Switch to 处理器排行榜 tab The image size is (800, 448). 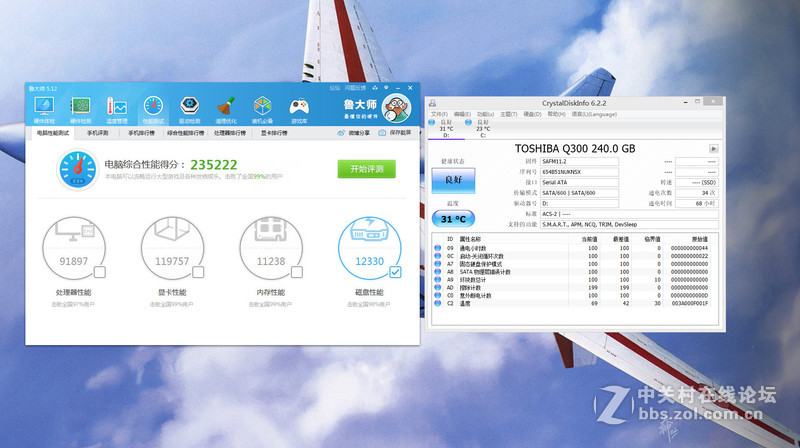[230, 133]
